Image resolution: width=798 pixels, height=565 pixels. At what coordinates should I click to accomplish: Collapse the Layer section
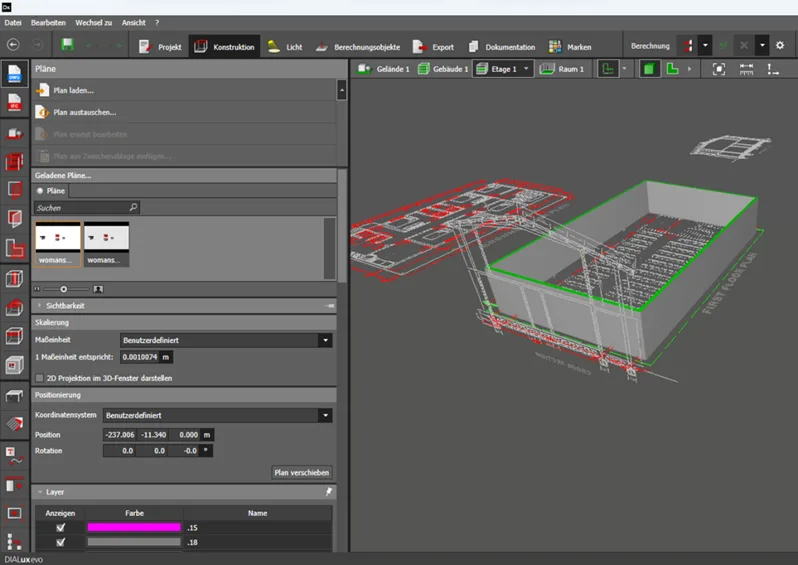click(39, 492)
